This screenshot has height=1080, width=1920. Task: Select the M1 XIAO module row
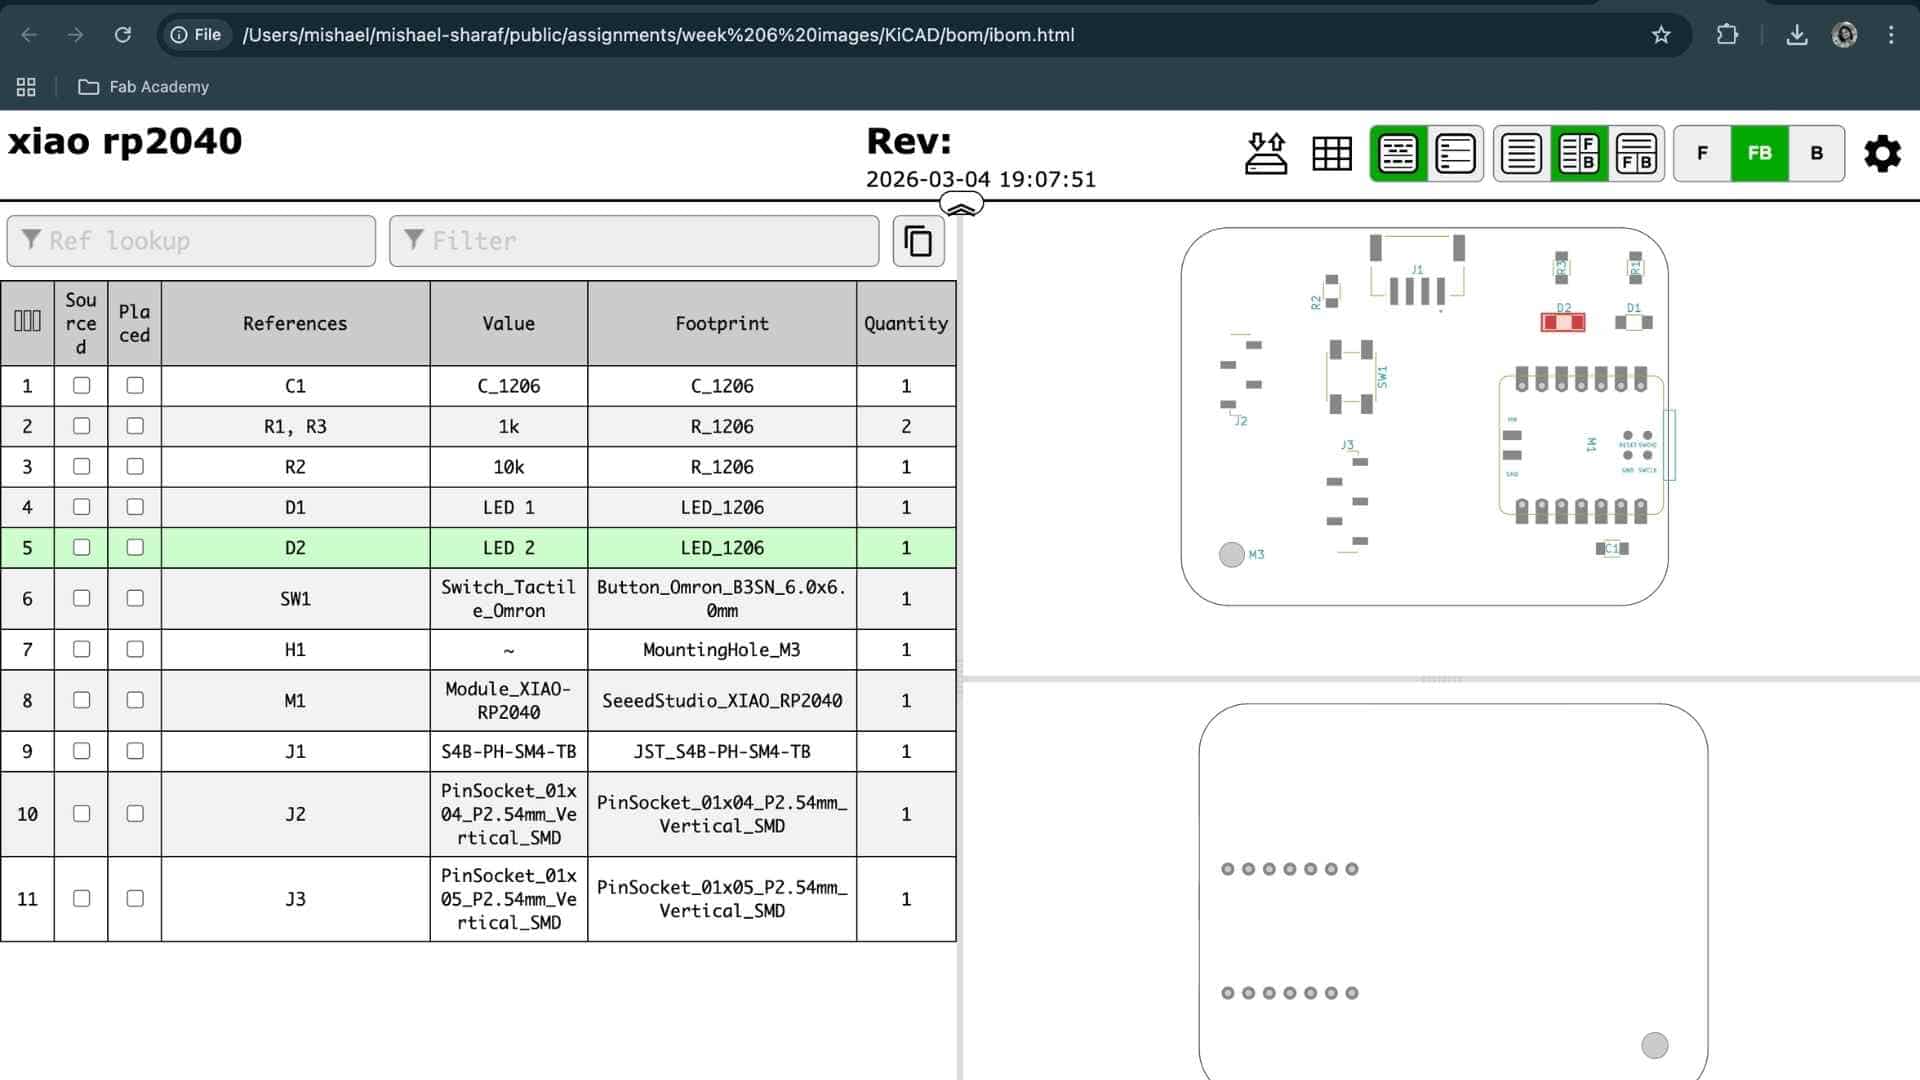pos(295,700)
